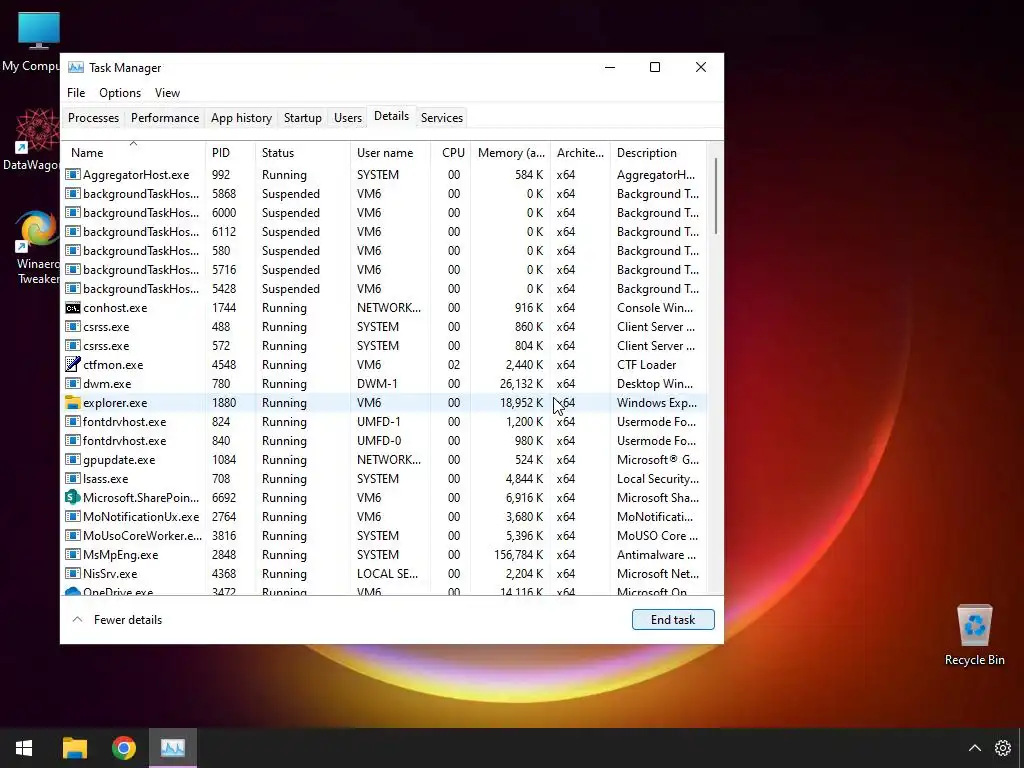Open the settings gear in system tray
The height and width of the screenshot is (768, 1024).
point(1002,748)
